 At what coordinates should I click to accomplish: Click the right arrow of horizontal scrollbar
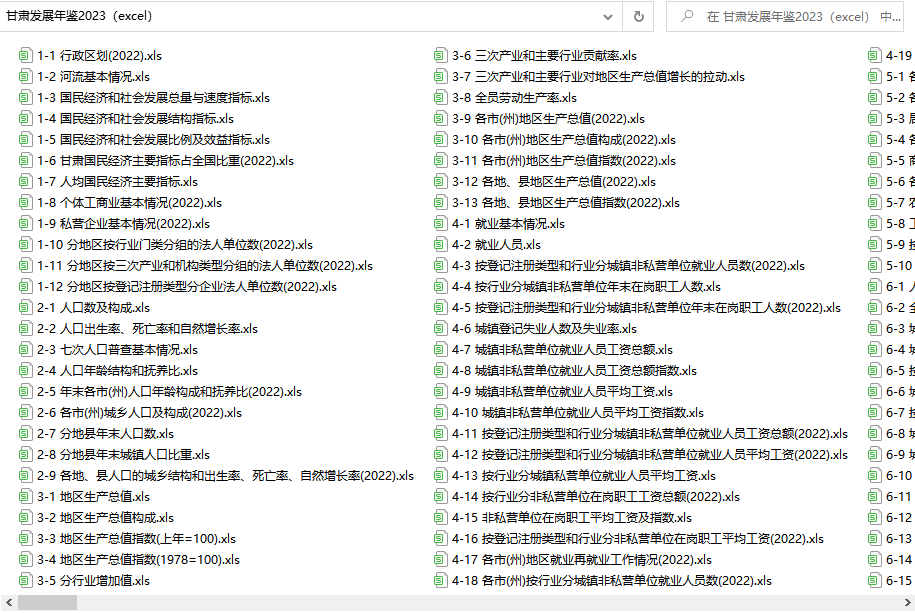tap(908, 602)
